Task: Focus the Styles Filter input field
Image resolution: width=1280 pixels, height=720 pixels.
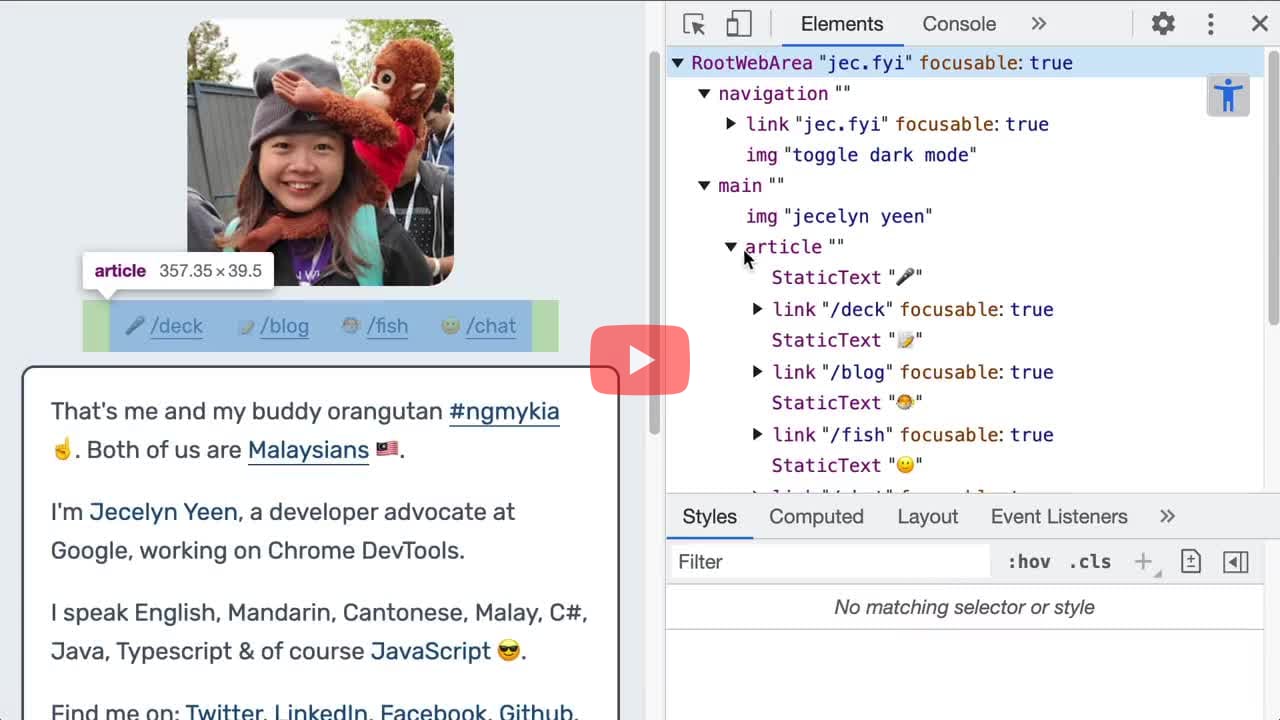Action: tap(830, 562)
